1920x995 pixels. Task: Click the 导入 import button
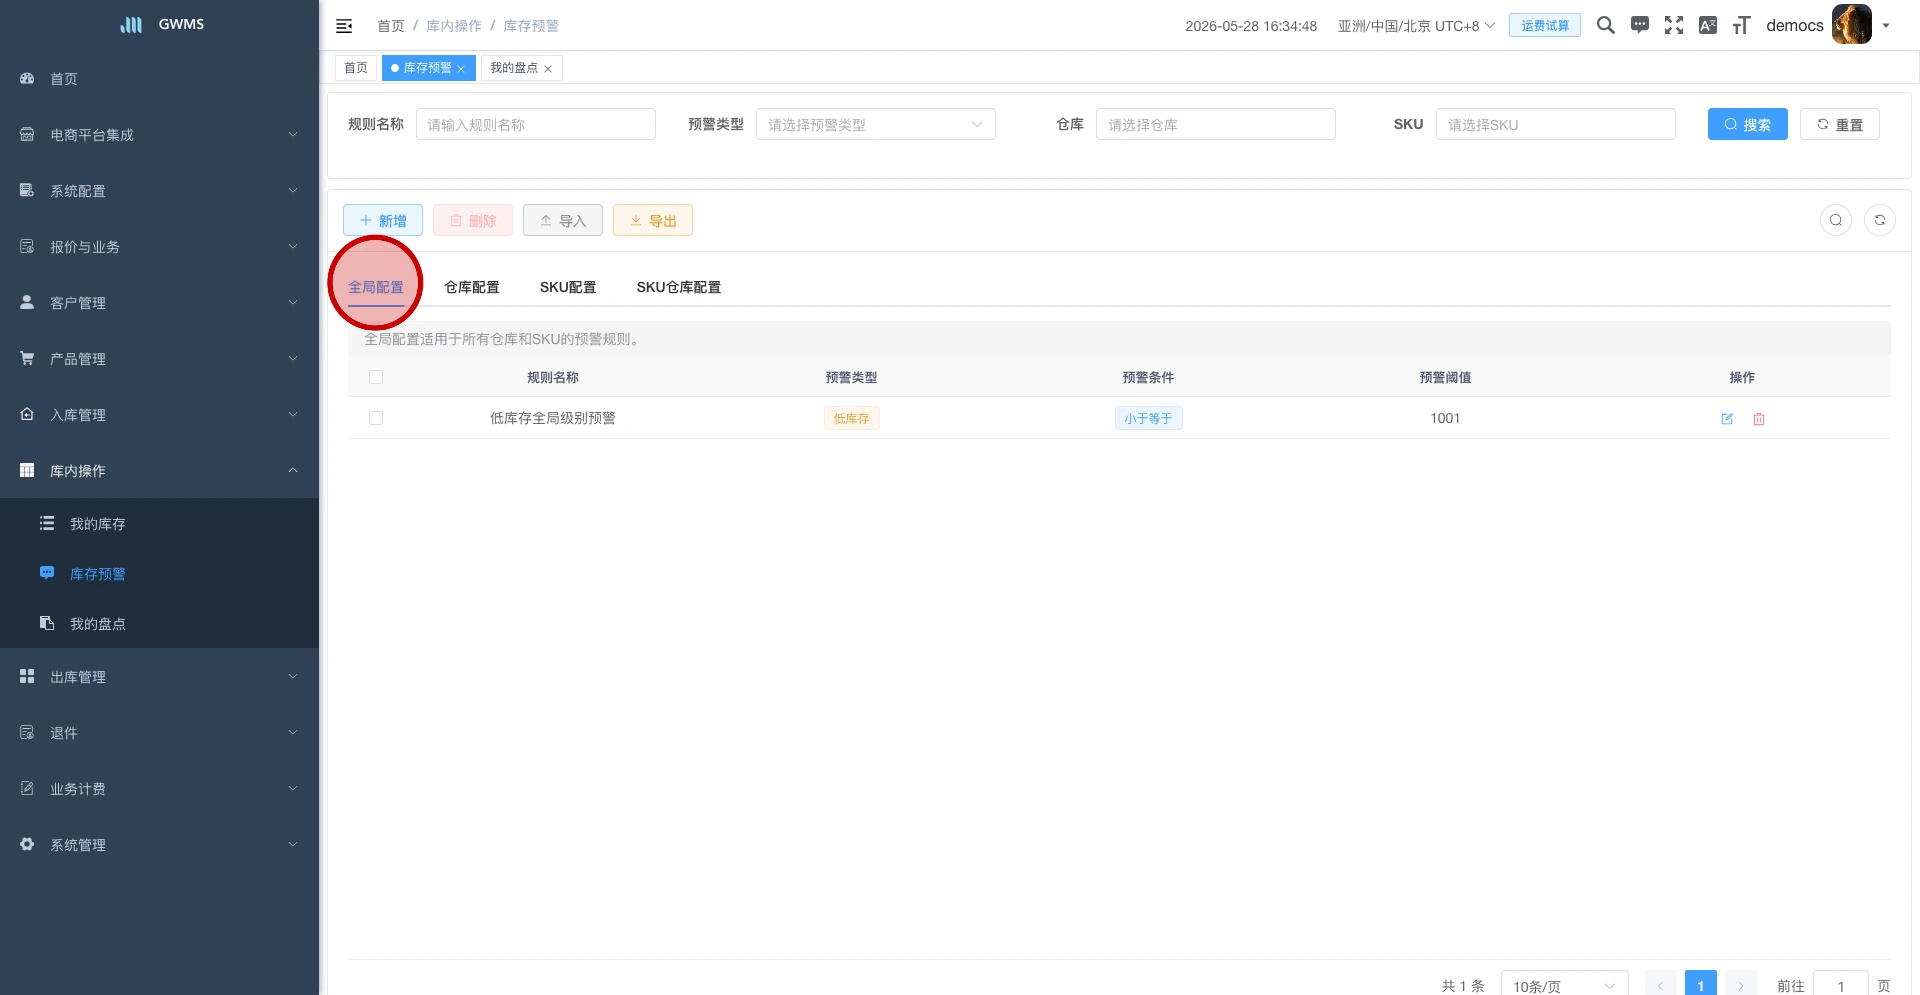point(563,220)
